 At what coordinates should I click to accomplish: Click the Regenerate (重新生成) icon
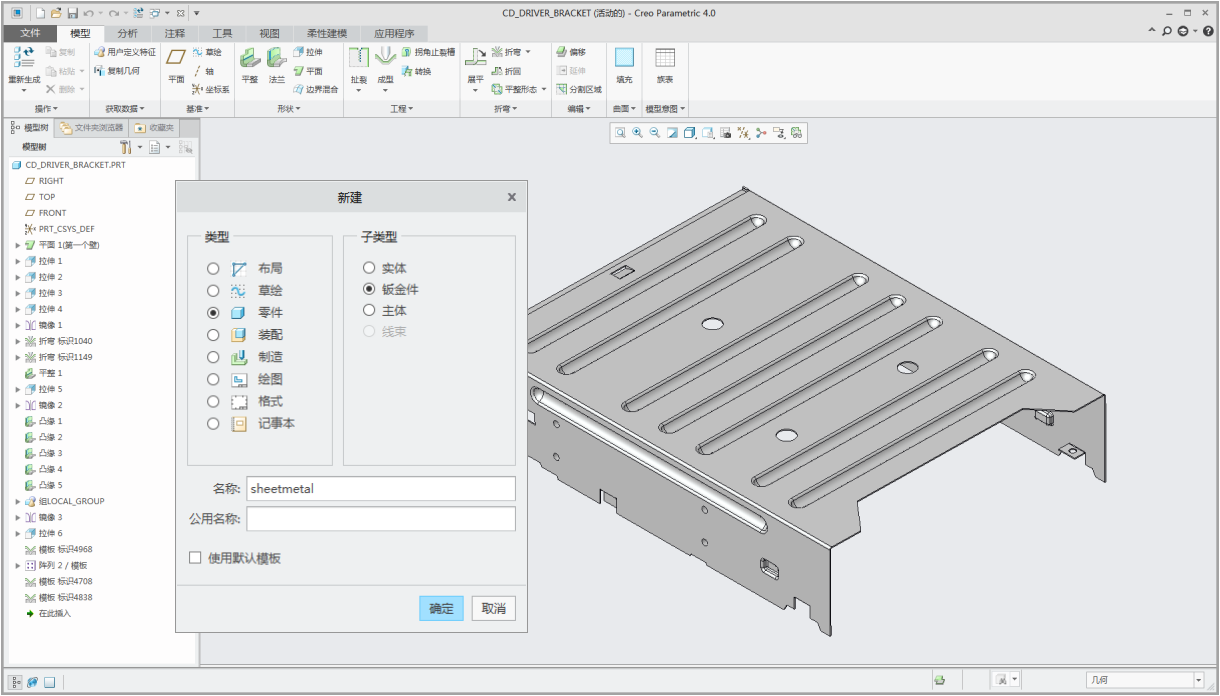[23, 57]
